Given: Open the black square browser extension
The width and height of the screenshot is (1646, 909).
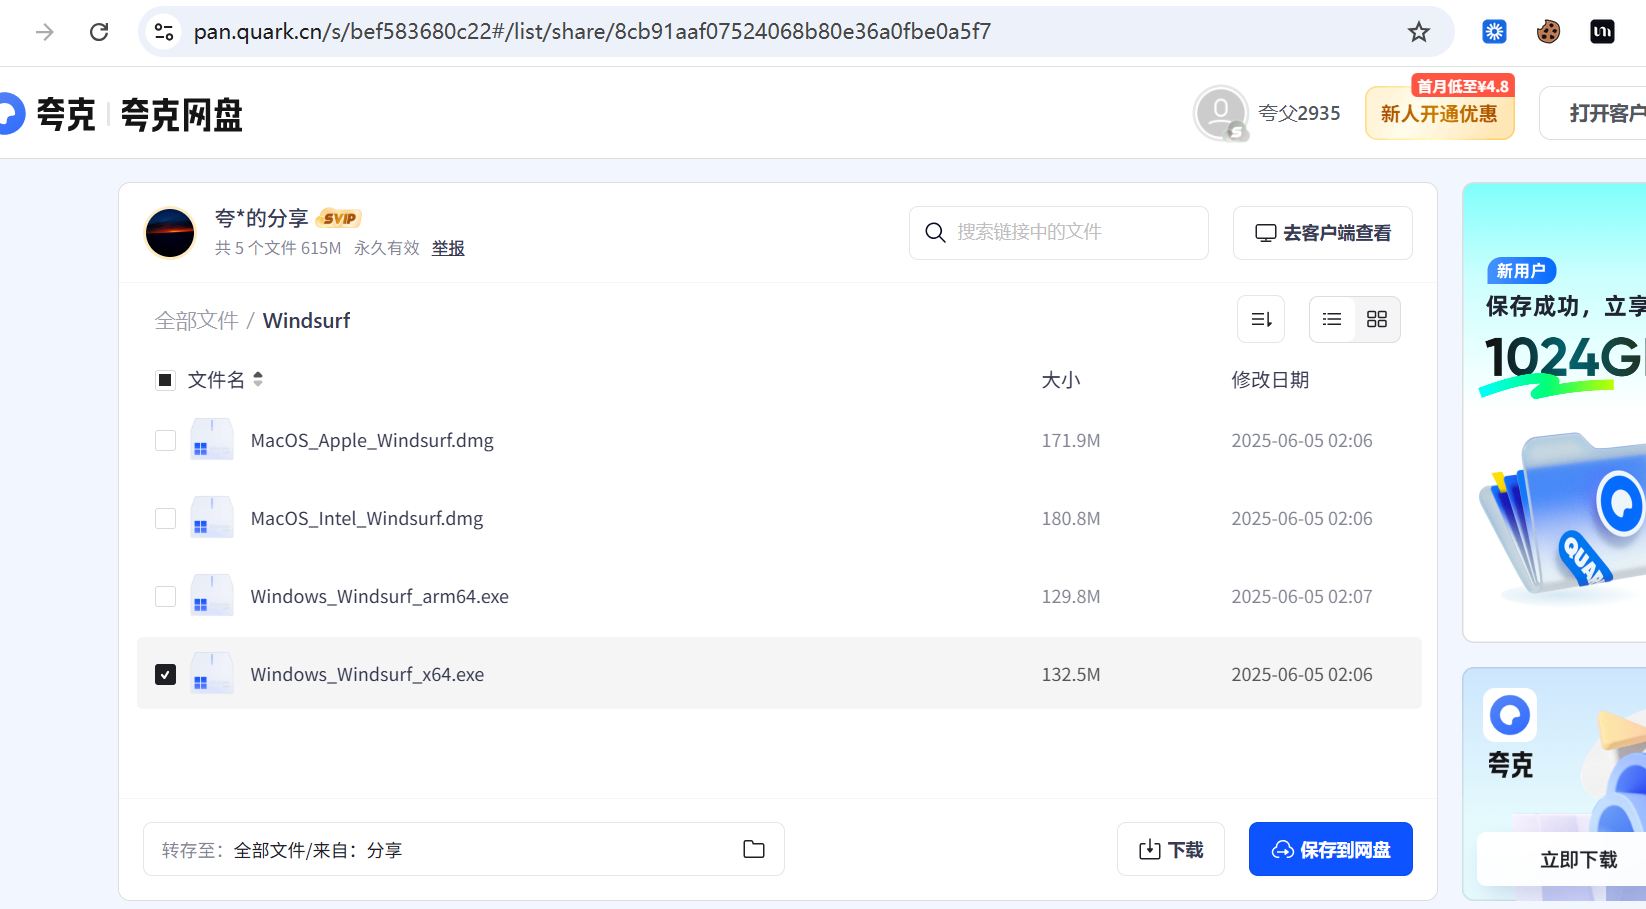Looking at the screenshot, I should 1602,32.
